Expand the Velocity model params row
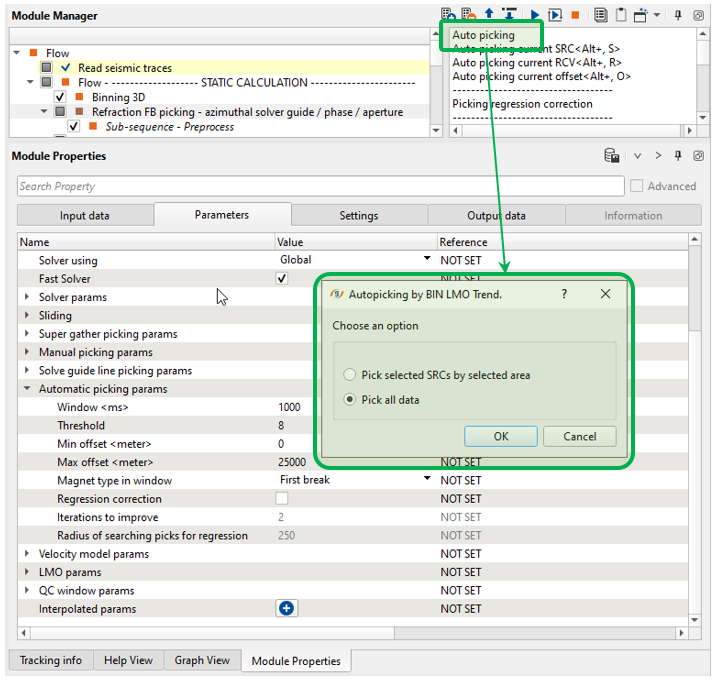Screen dimensions: 717x681 click(27, 554)
